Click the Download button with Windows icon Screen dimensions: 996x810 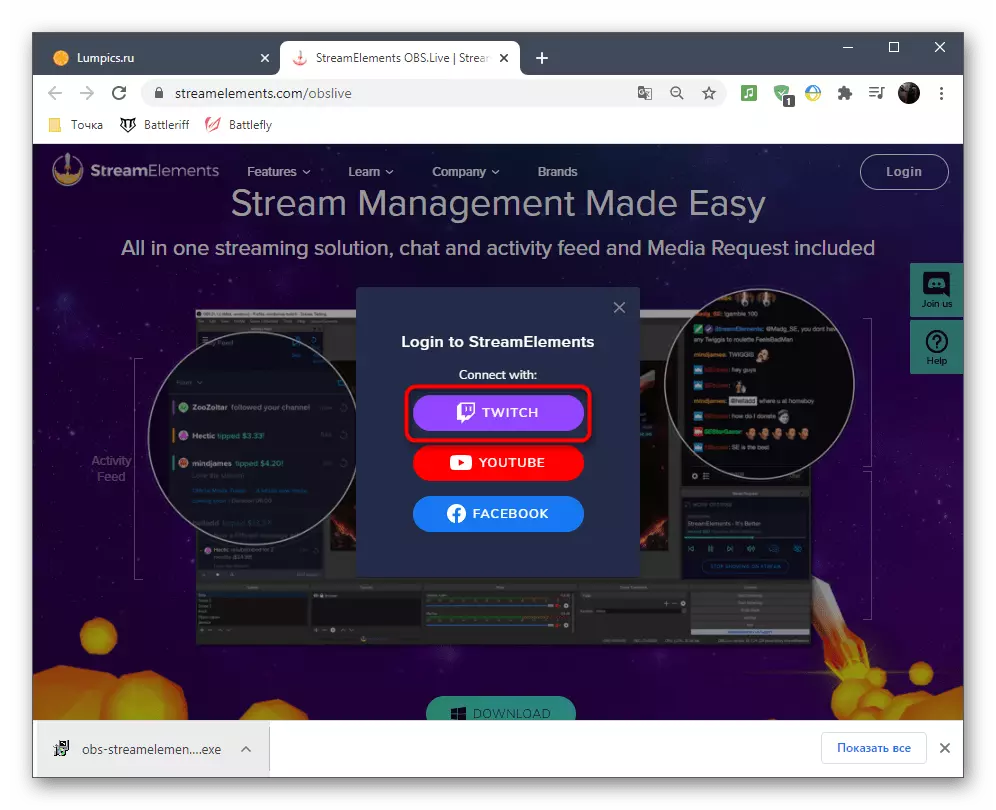501,709
